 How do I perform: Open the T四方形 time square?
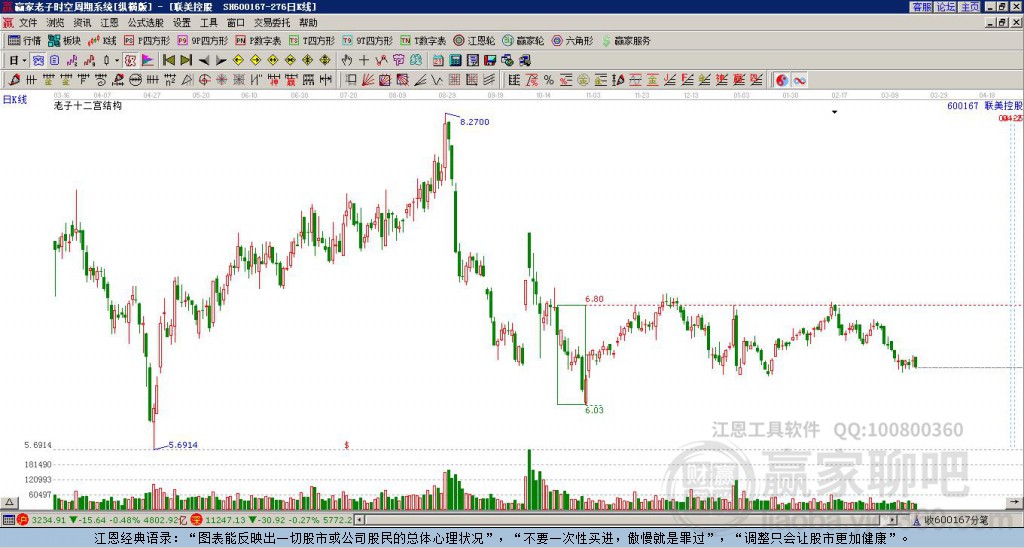312,40
